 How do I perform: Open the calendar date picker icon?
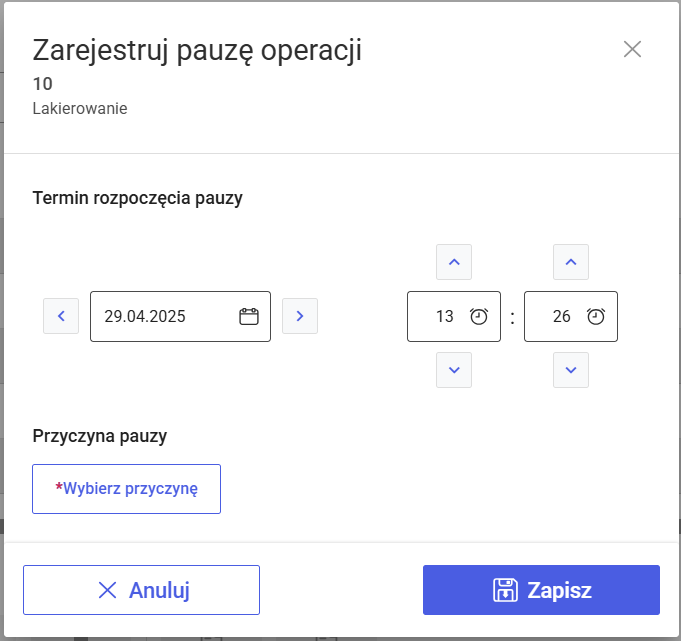pos(249,317)
